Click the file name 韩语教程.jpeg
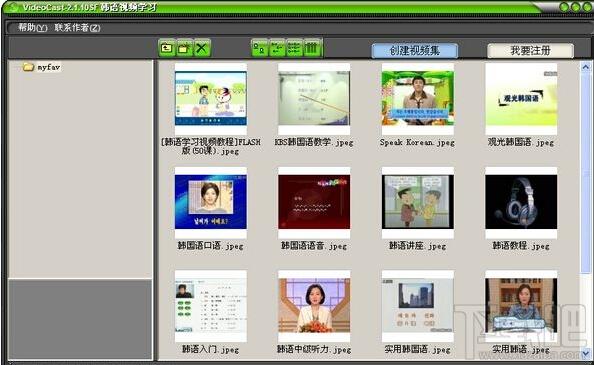This screenshot has width=594, height=365. pos(521,246)
